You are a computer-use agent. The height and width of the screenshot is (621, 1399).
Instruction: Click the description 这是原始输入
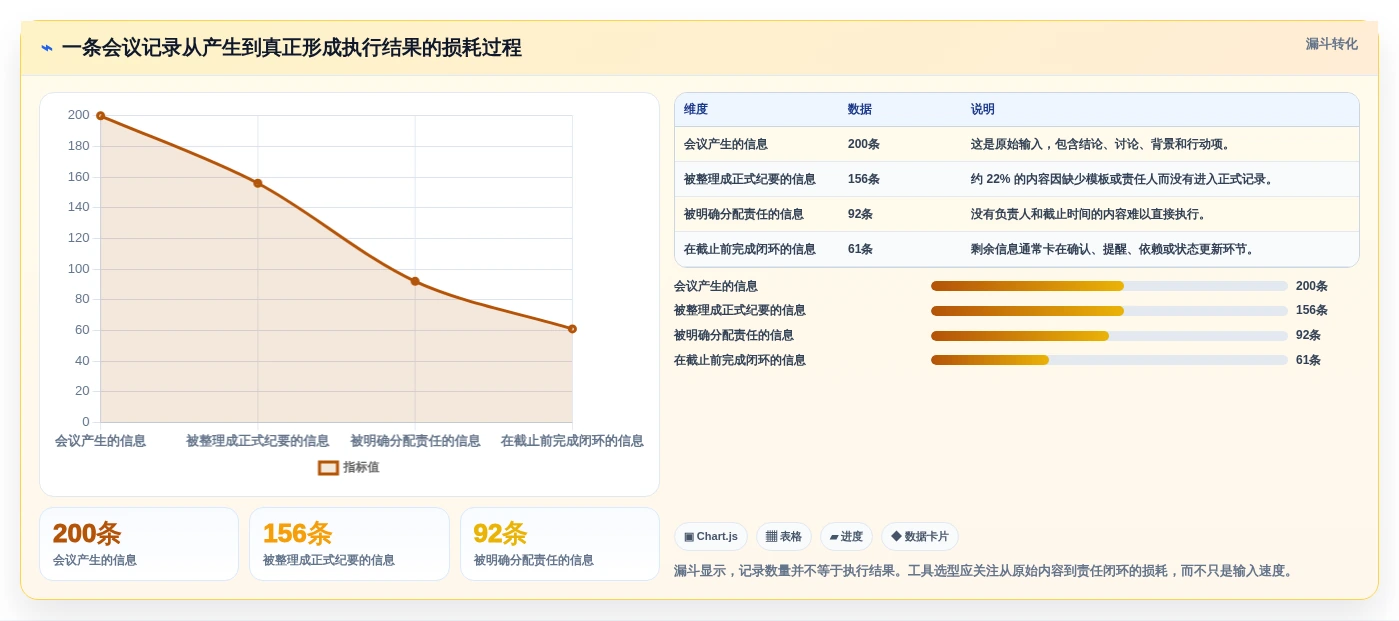(x=1103, y=144)
